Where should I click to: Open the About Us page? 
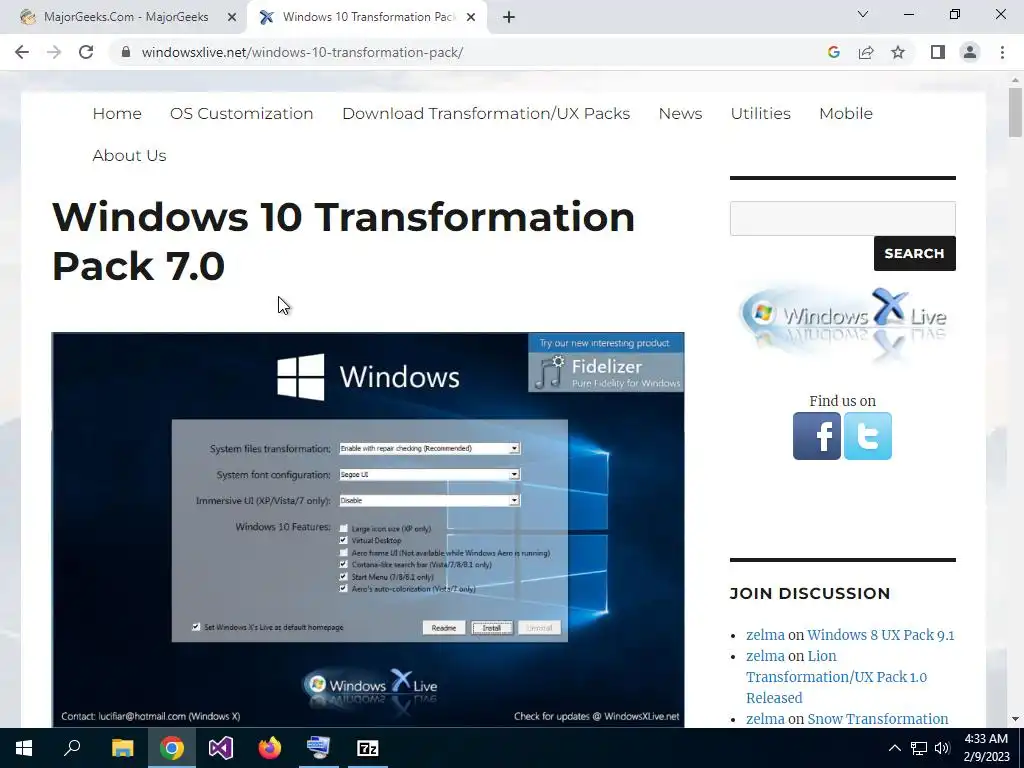(129, 155)
